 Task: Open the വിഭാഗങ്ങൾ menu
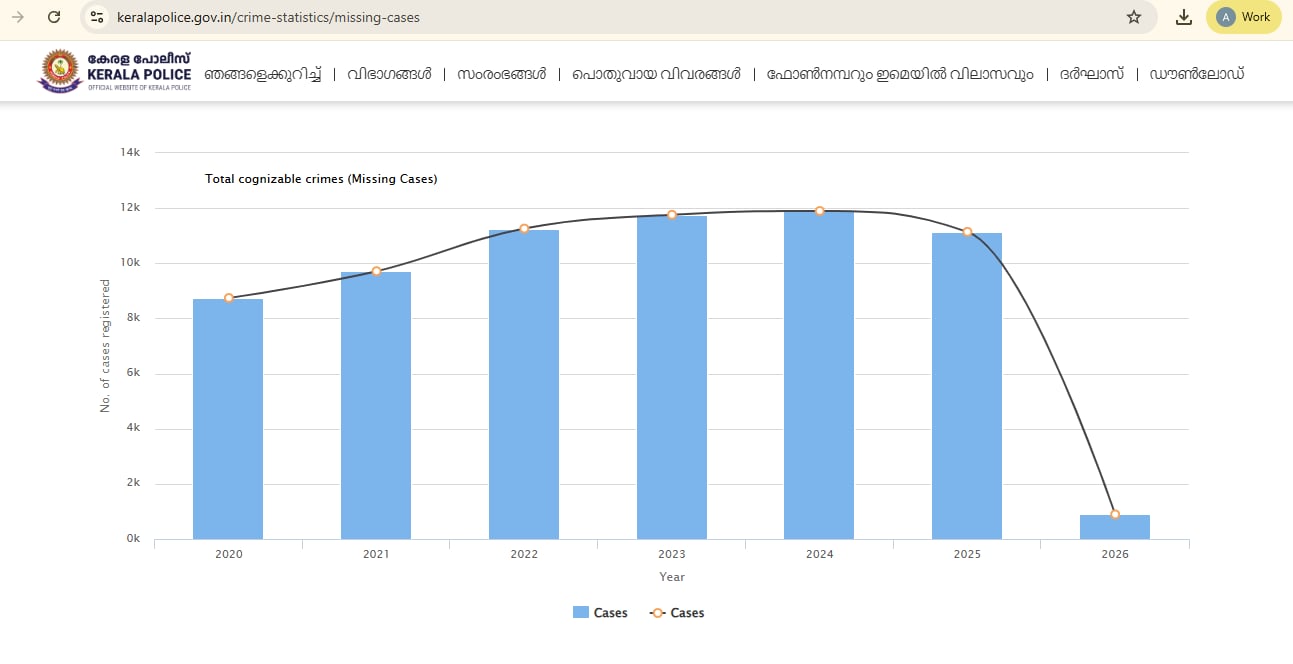coord(389,74)
